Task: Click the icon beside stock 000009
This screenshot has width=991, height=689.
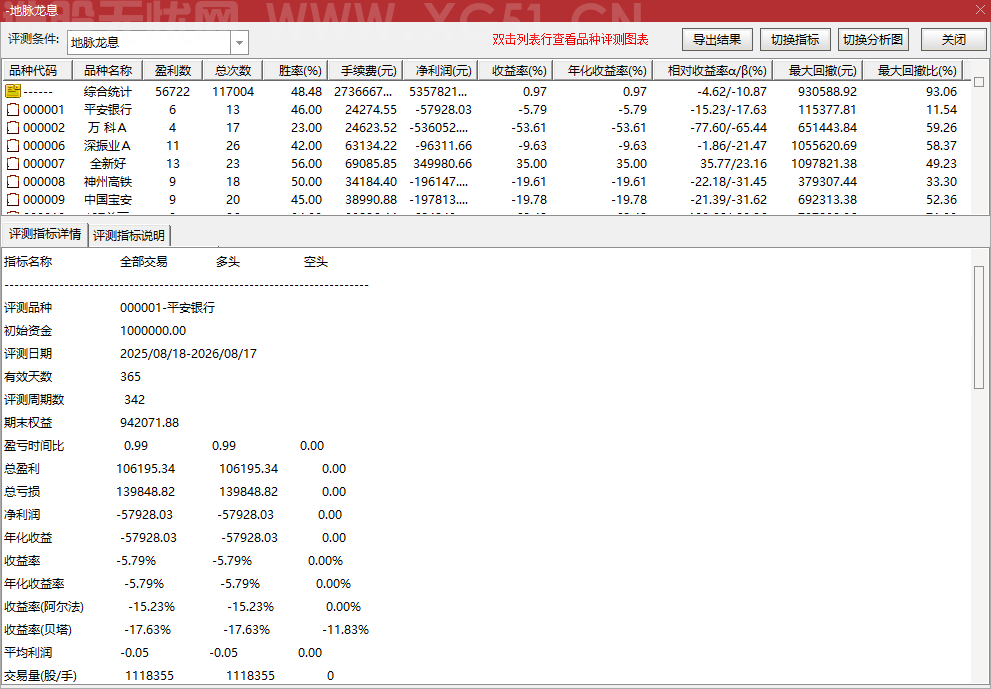Action: coord(13,200)
